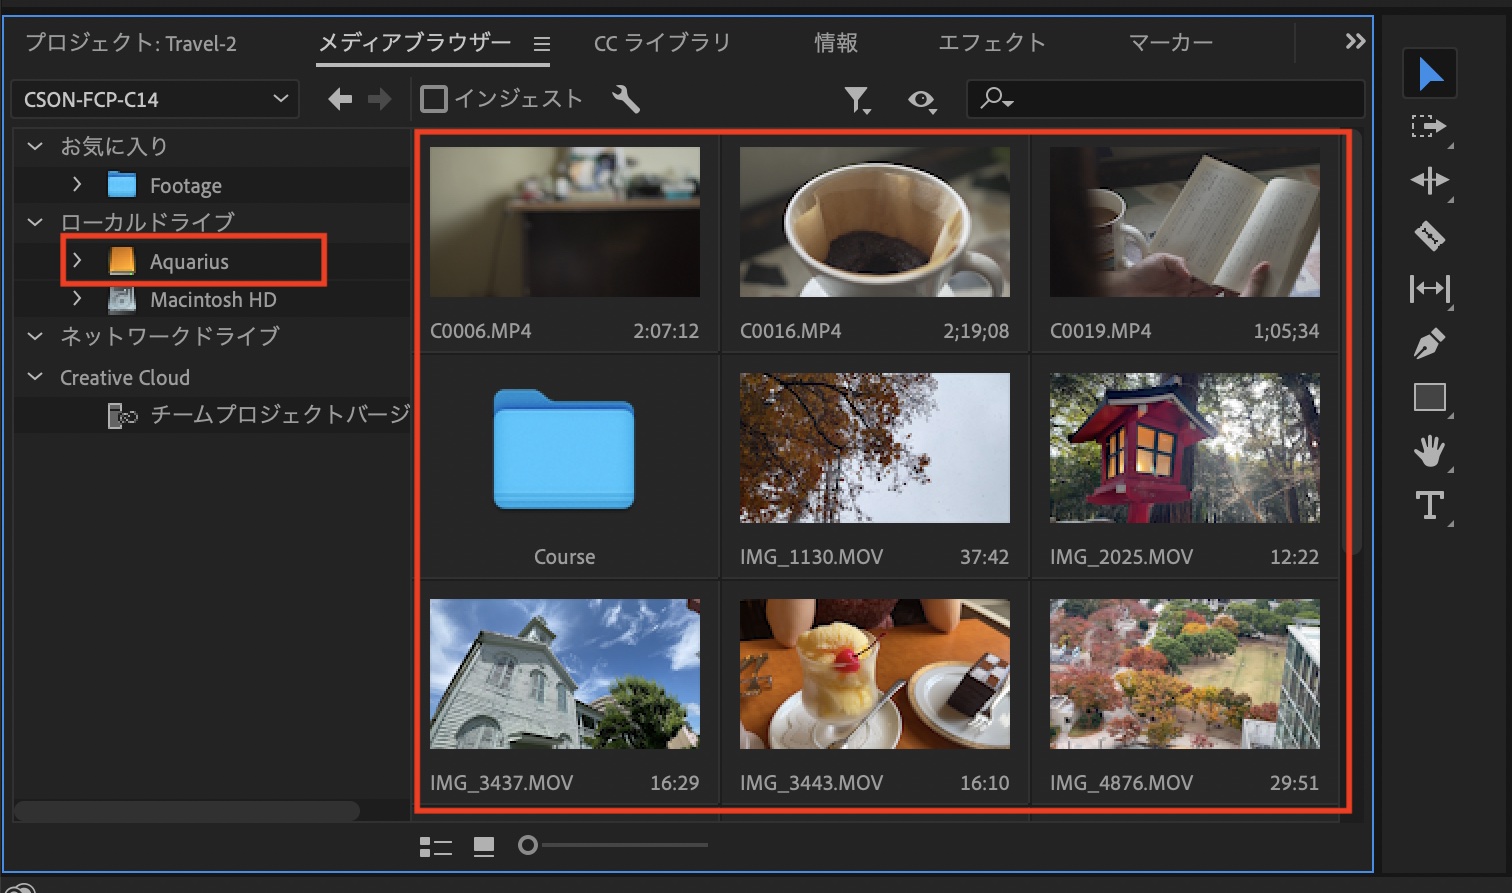Image resolution: width=1512 pixels, height=893 pixels.
Task: Collapse the お気に入り section
Action: [x=35, y=146]
